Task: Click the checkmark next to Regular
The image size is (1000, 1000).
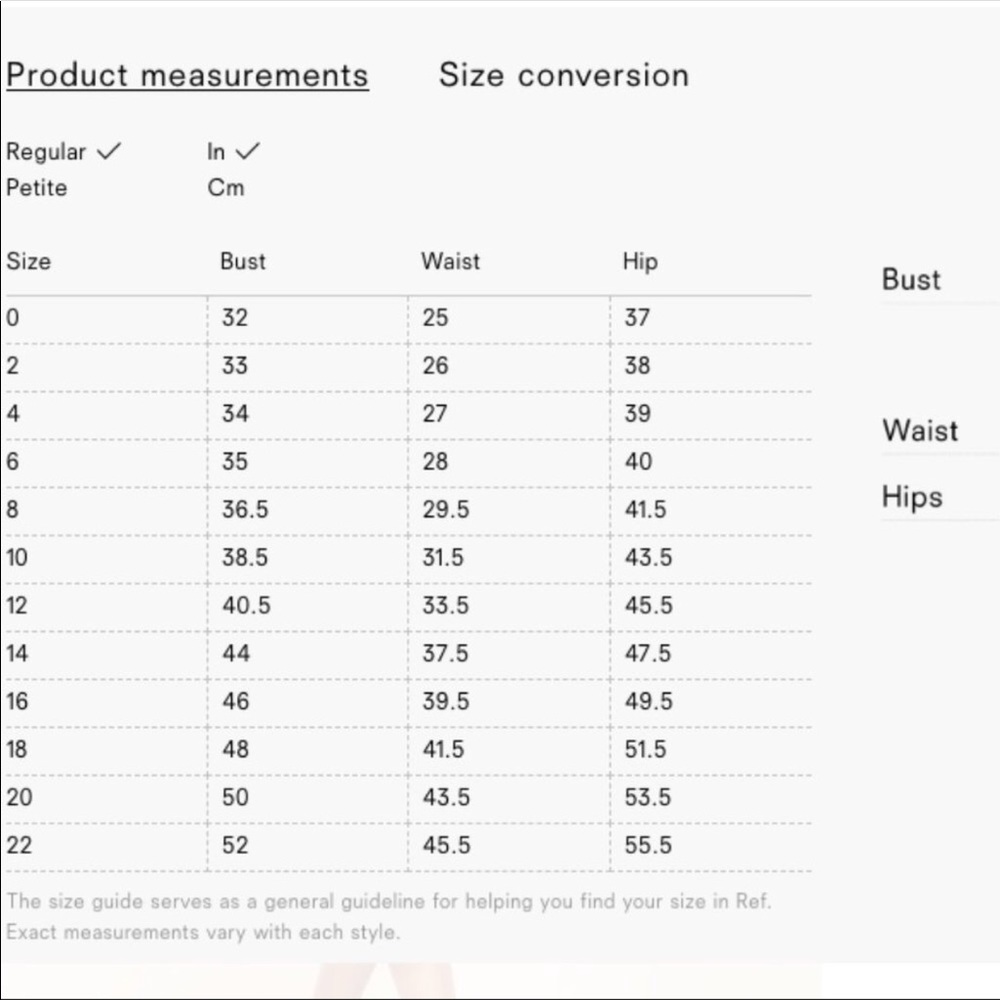Action: point(108,151)
